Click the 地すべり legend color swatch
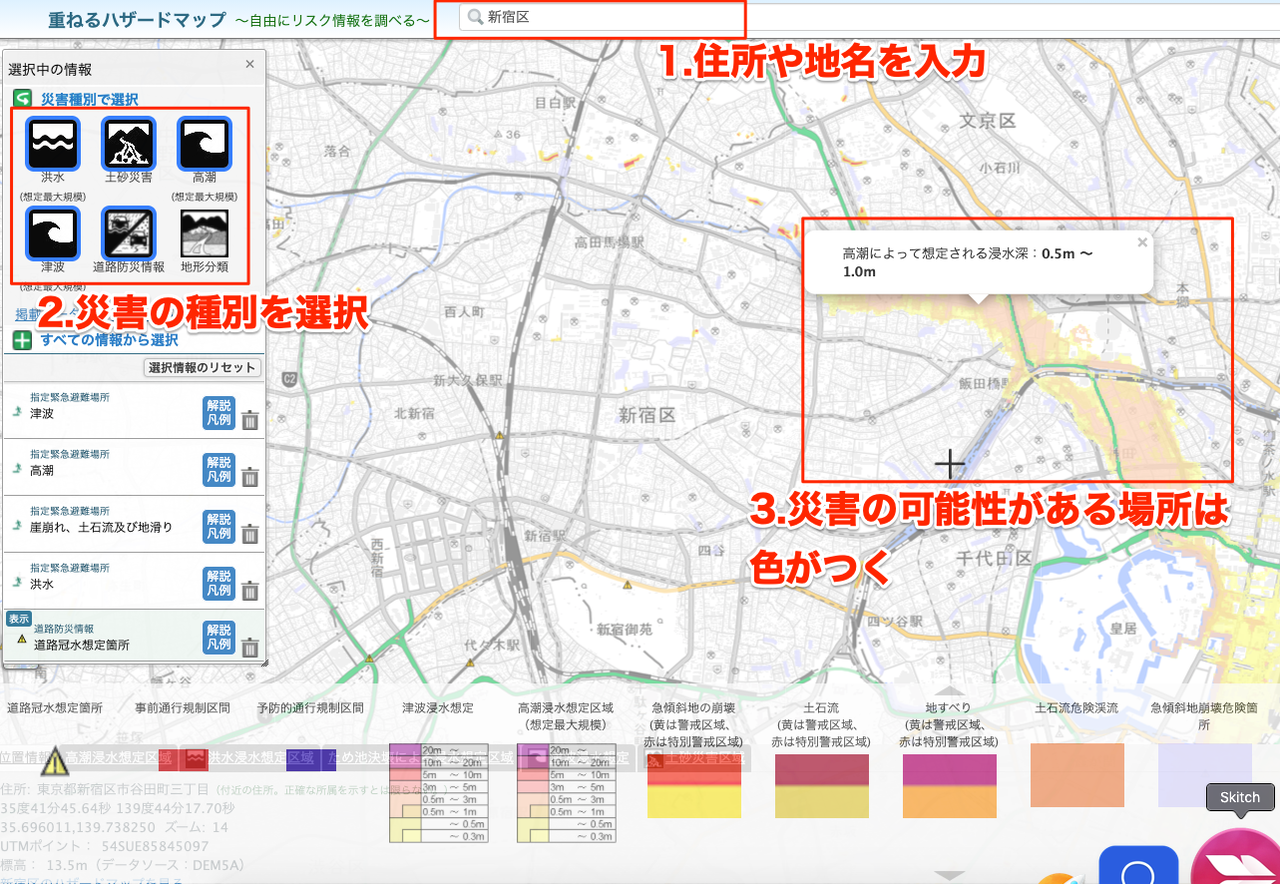 click(x=950, y=786)
